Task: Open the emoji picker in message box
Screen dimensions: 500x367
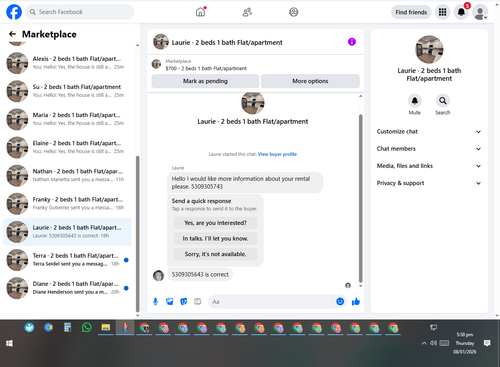Action: [x=340, y=301]
